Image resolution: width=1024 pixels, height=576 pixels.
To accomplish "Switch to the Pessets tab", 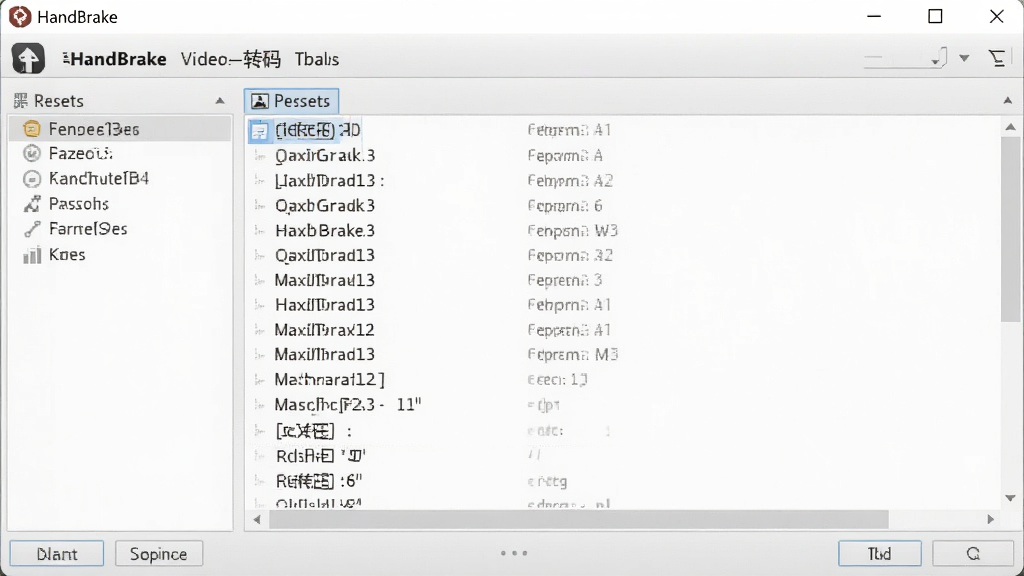I will tap(291, 101).
